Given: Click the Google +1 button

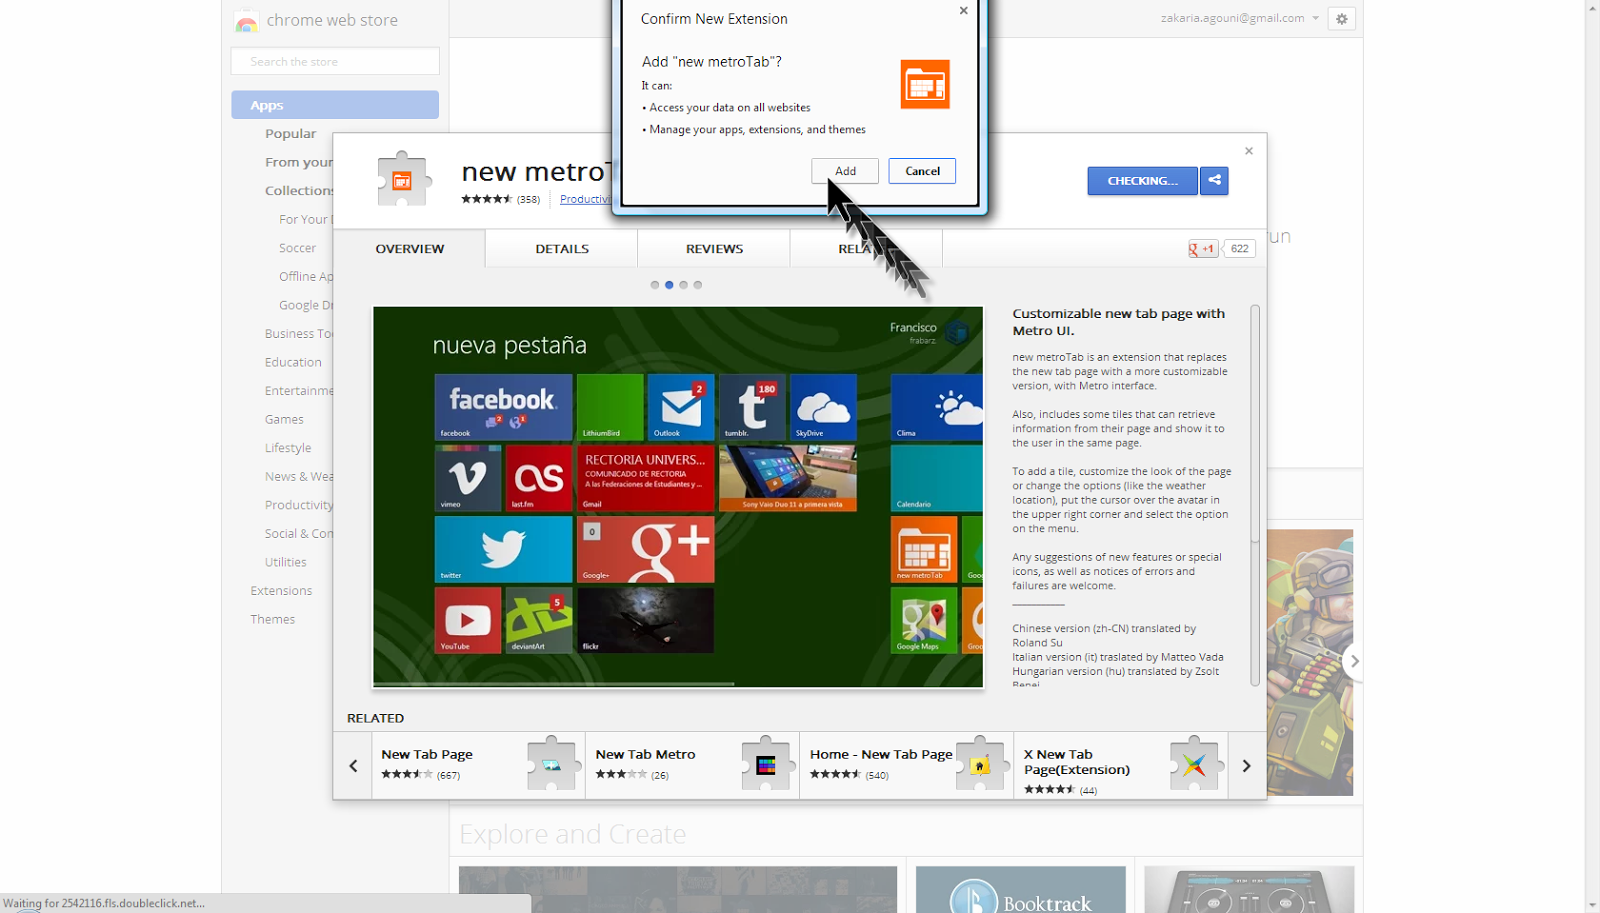Looking at the screenshot, I should (1203, 249).
